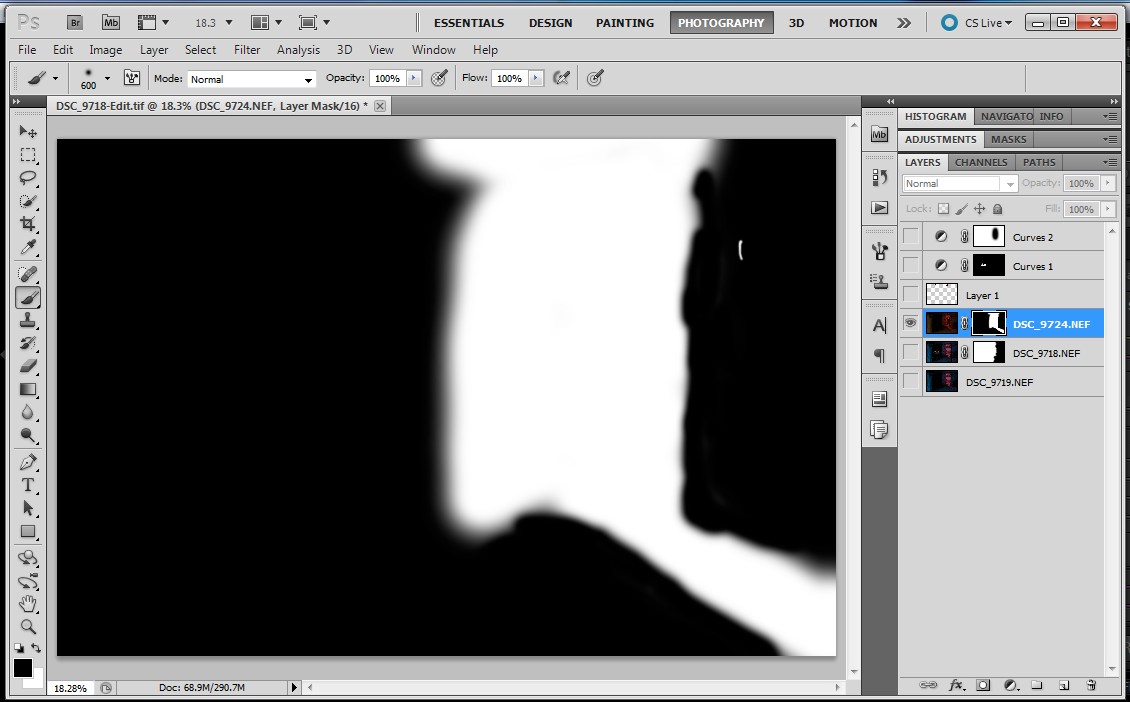Switch to the Channels tab
The width and height of the screenshot is (1130, 702).
(981, 162)
